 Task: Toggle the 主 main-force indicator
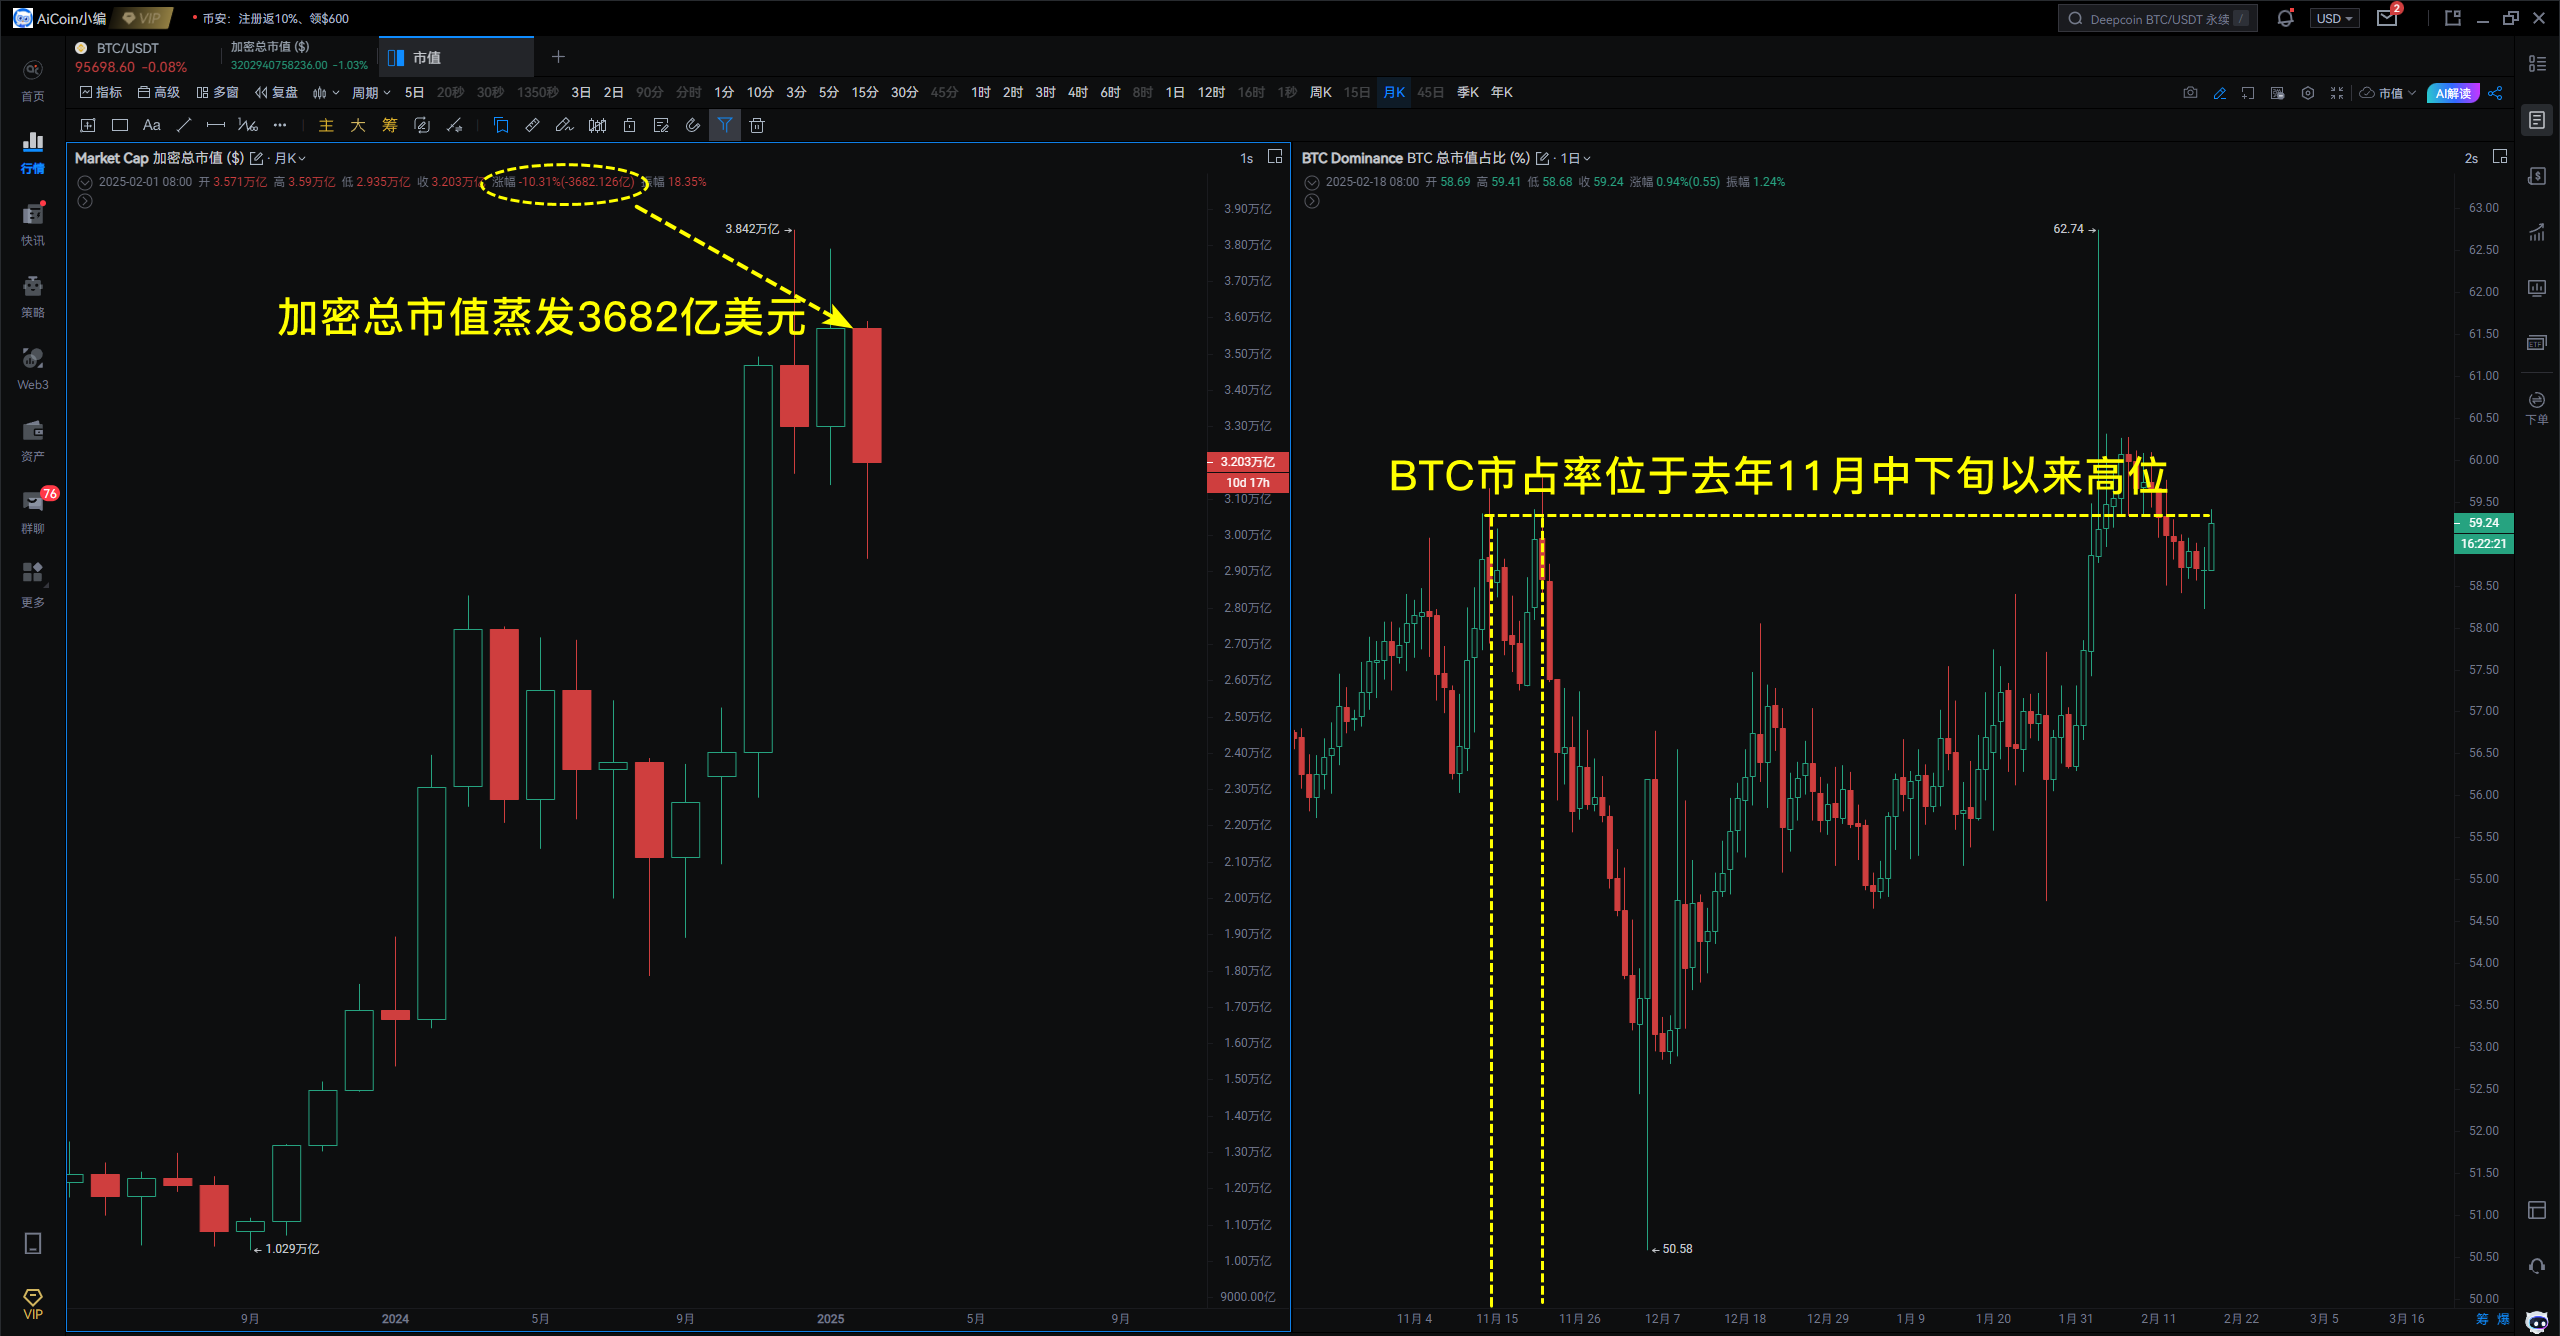[x=326, y=125]
